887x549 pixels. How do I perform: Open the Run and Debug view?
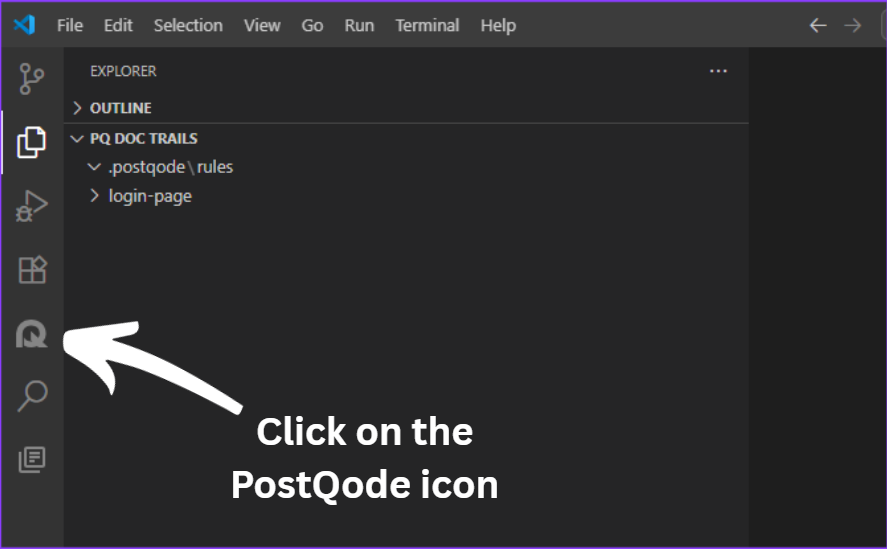point(32,206)
